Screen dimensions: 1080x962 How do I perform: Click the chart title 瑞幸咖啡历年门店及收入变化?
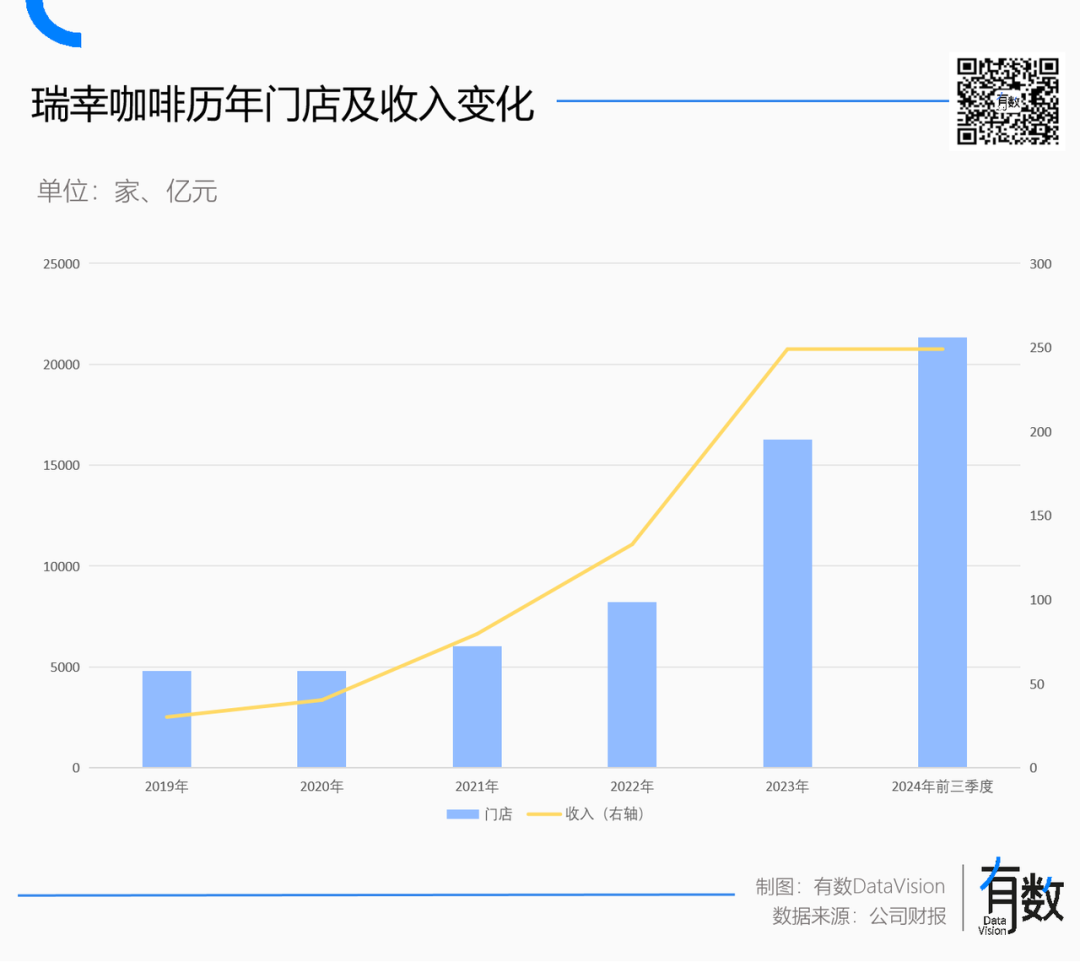click(x=283, y=104)
